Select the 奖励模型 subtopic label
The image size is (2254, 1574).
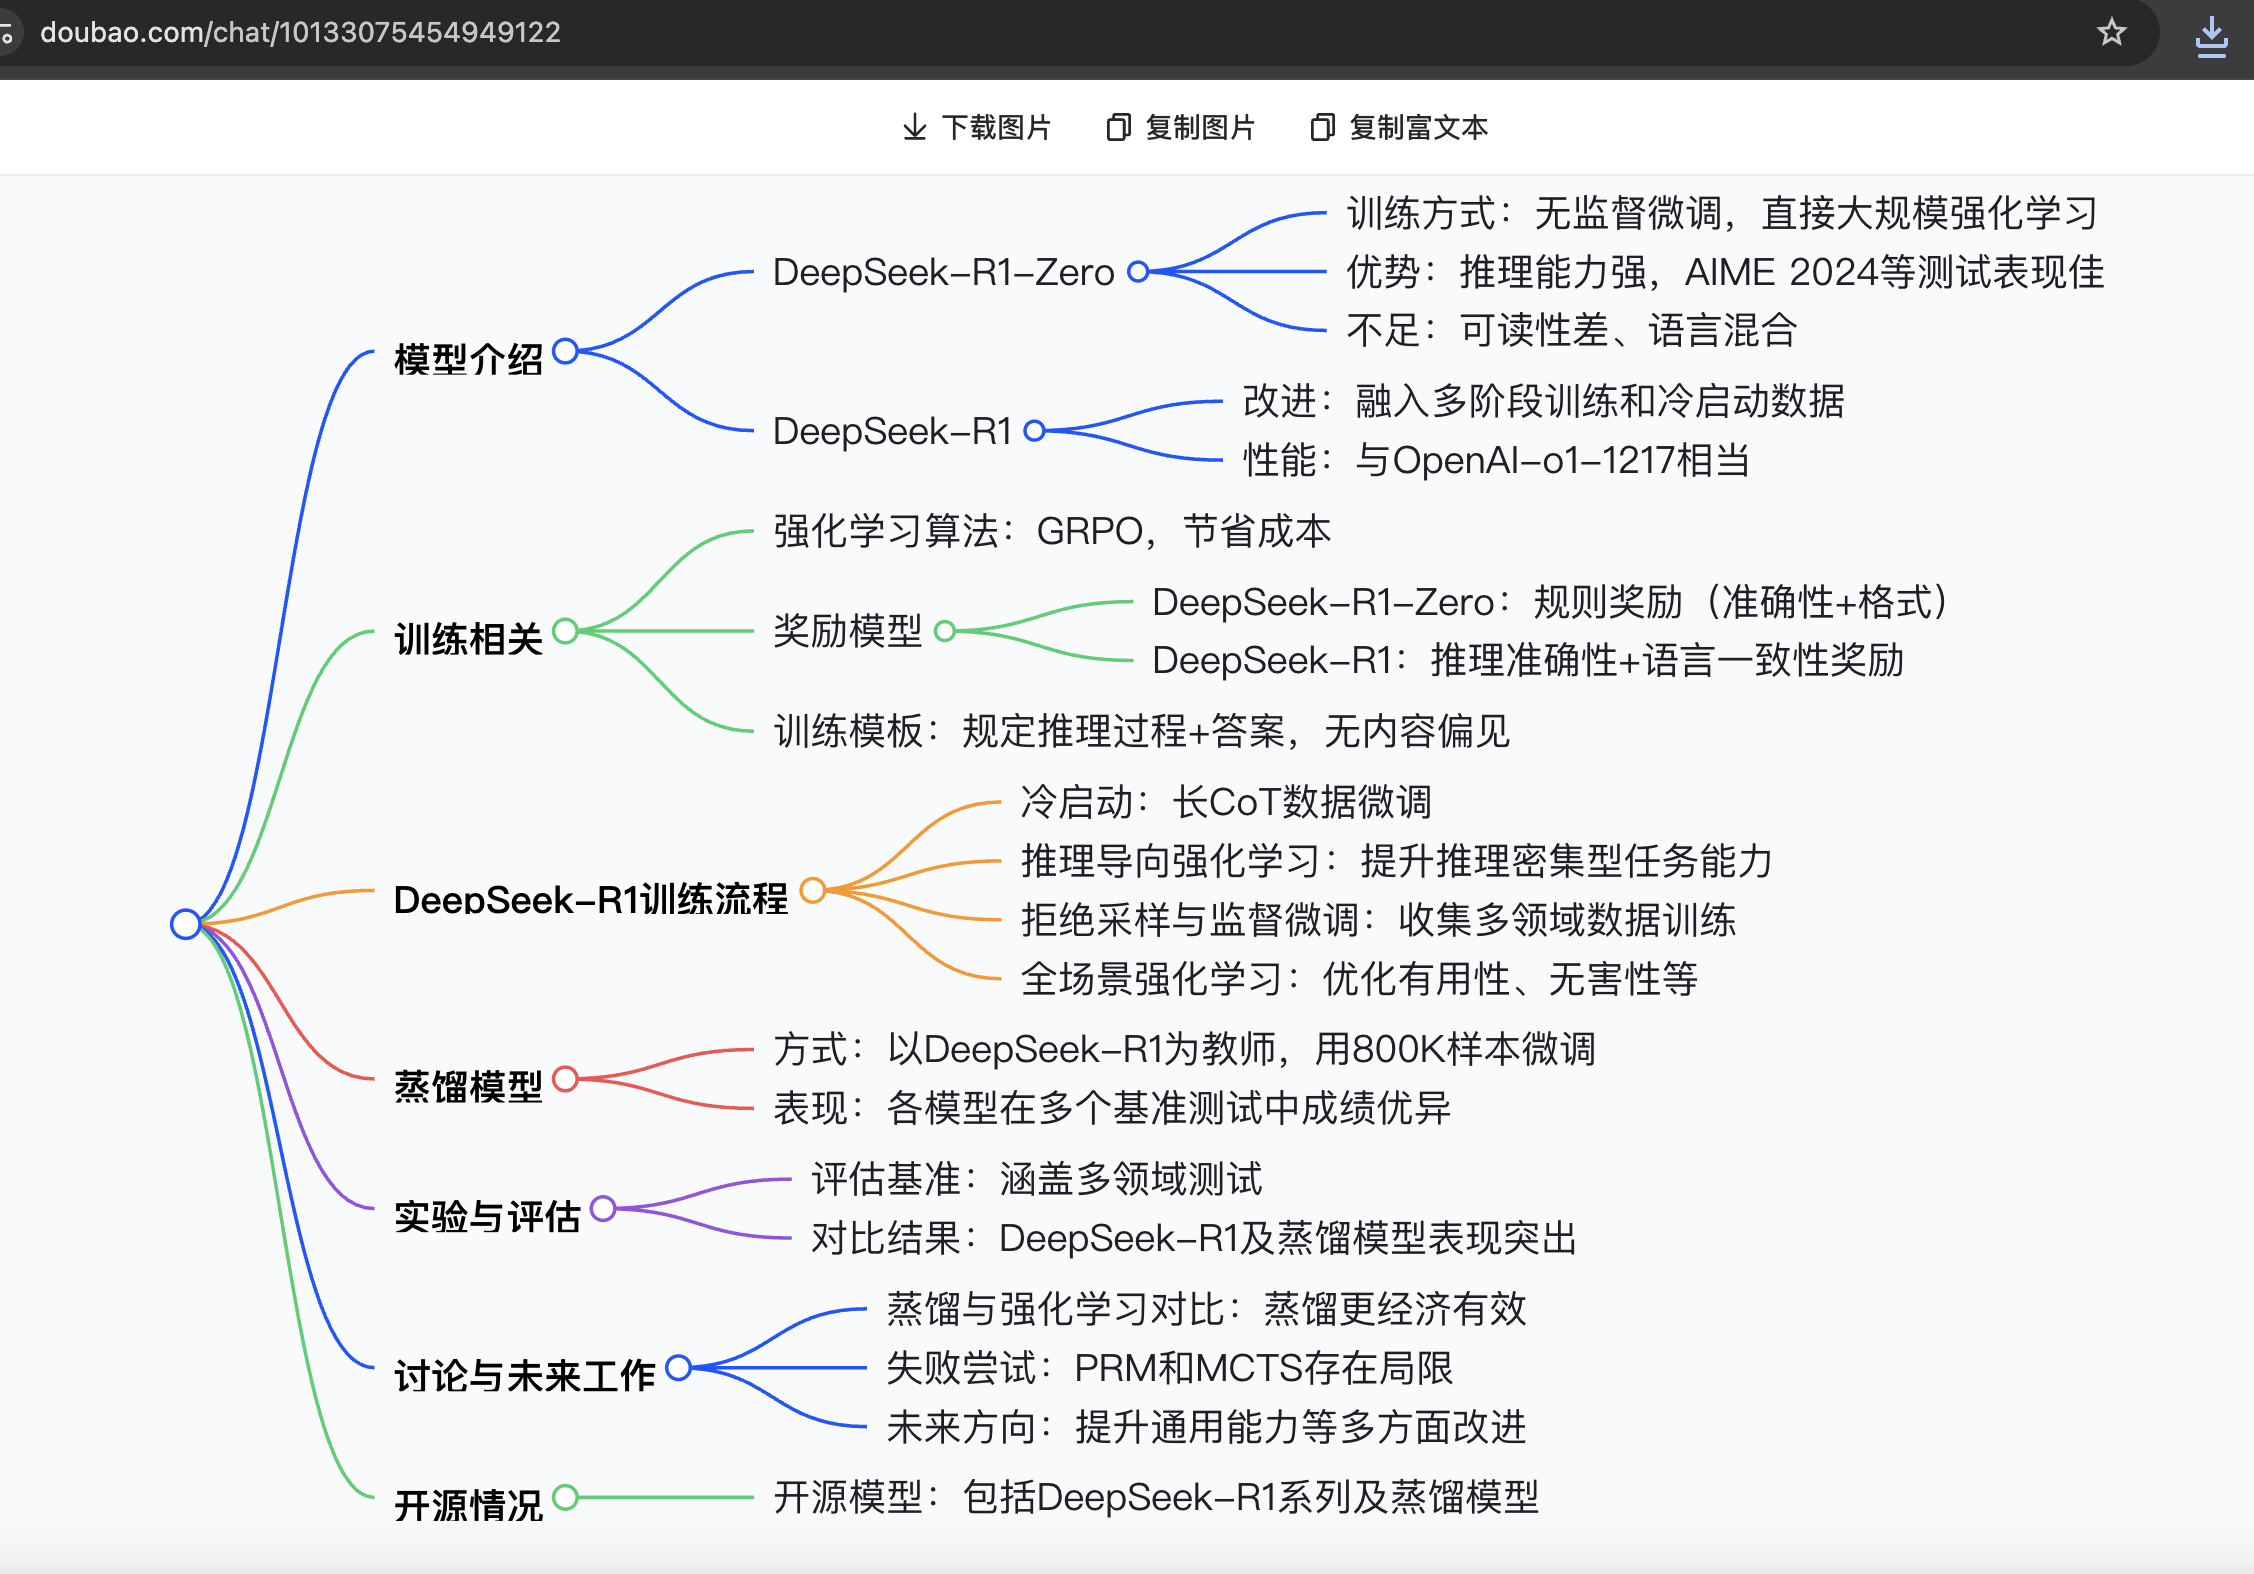pyautogui.click(x=848, y=631)
